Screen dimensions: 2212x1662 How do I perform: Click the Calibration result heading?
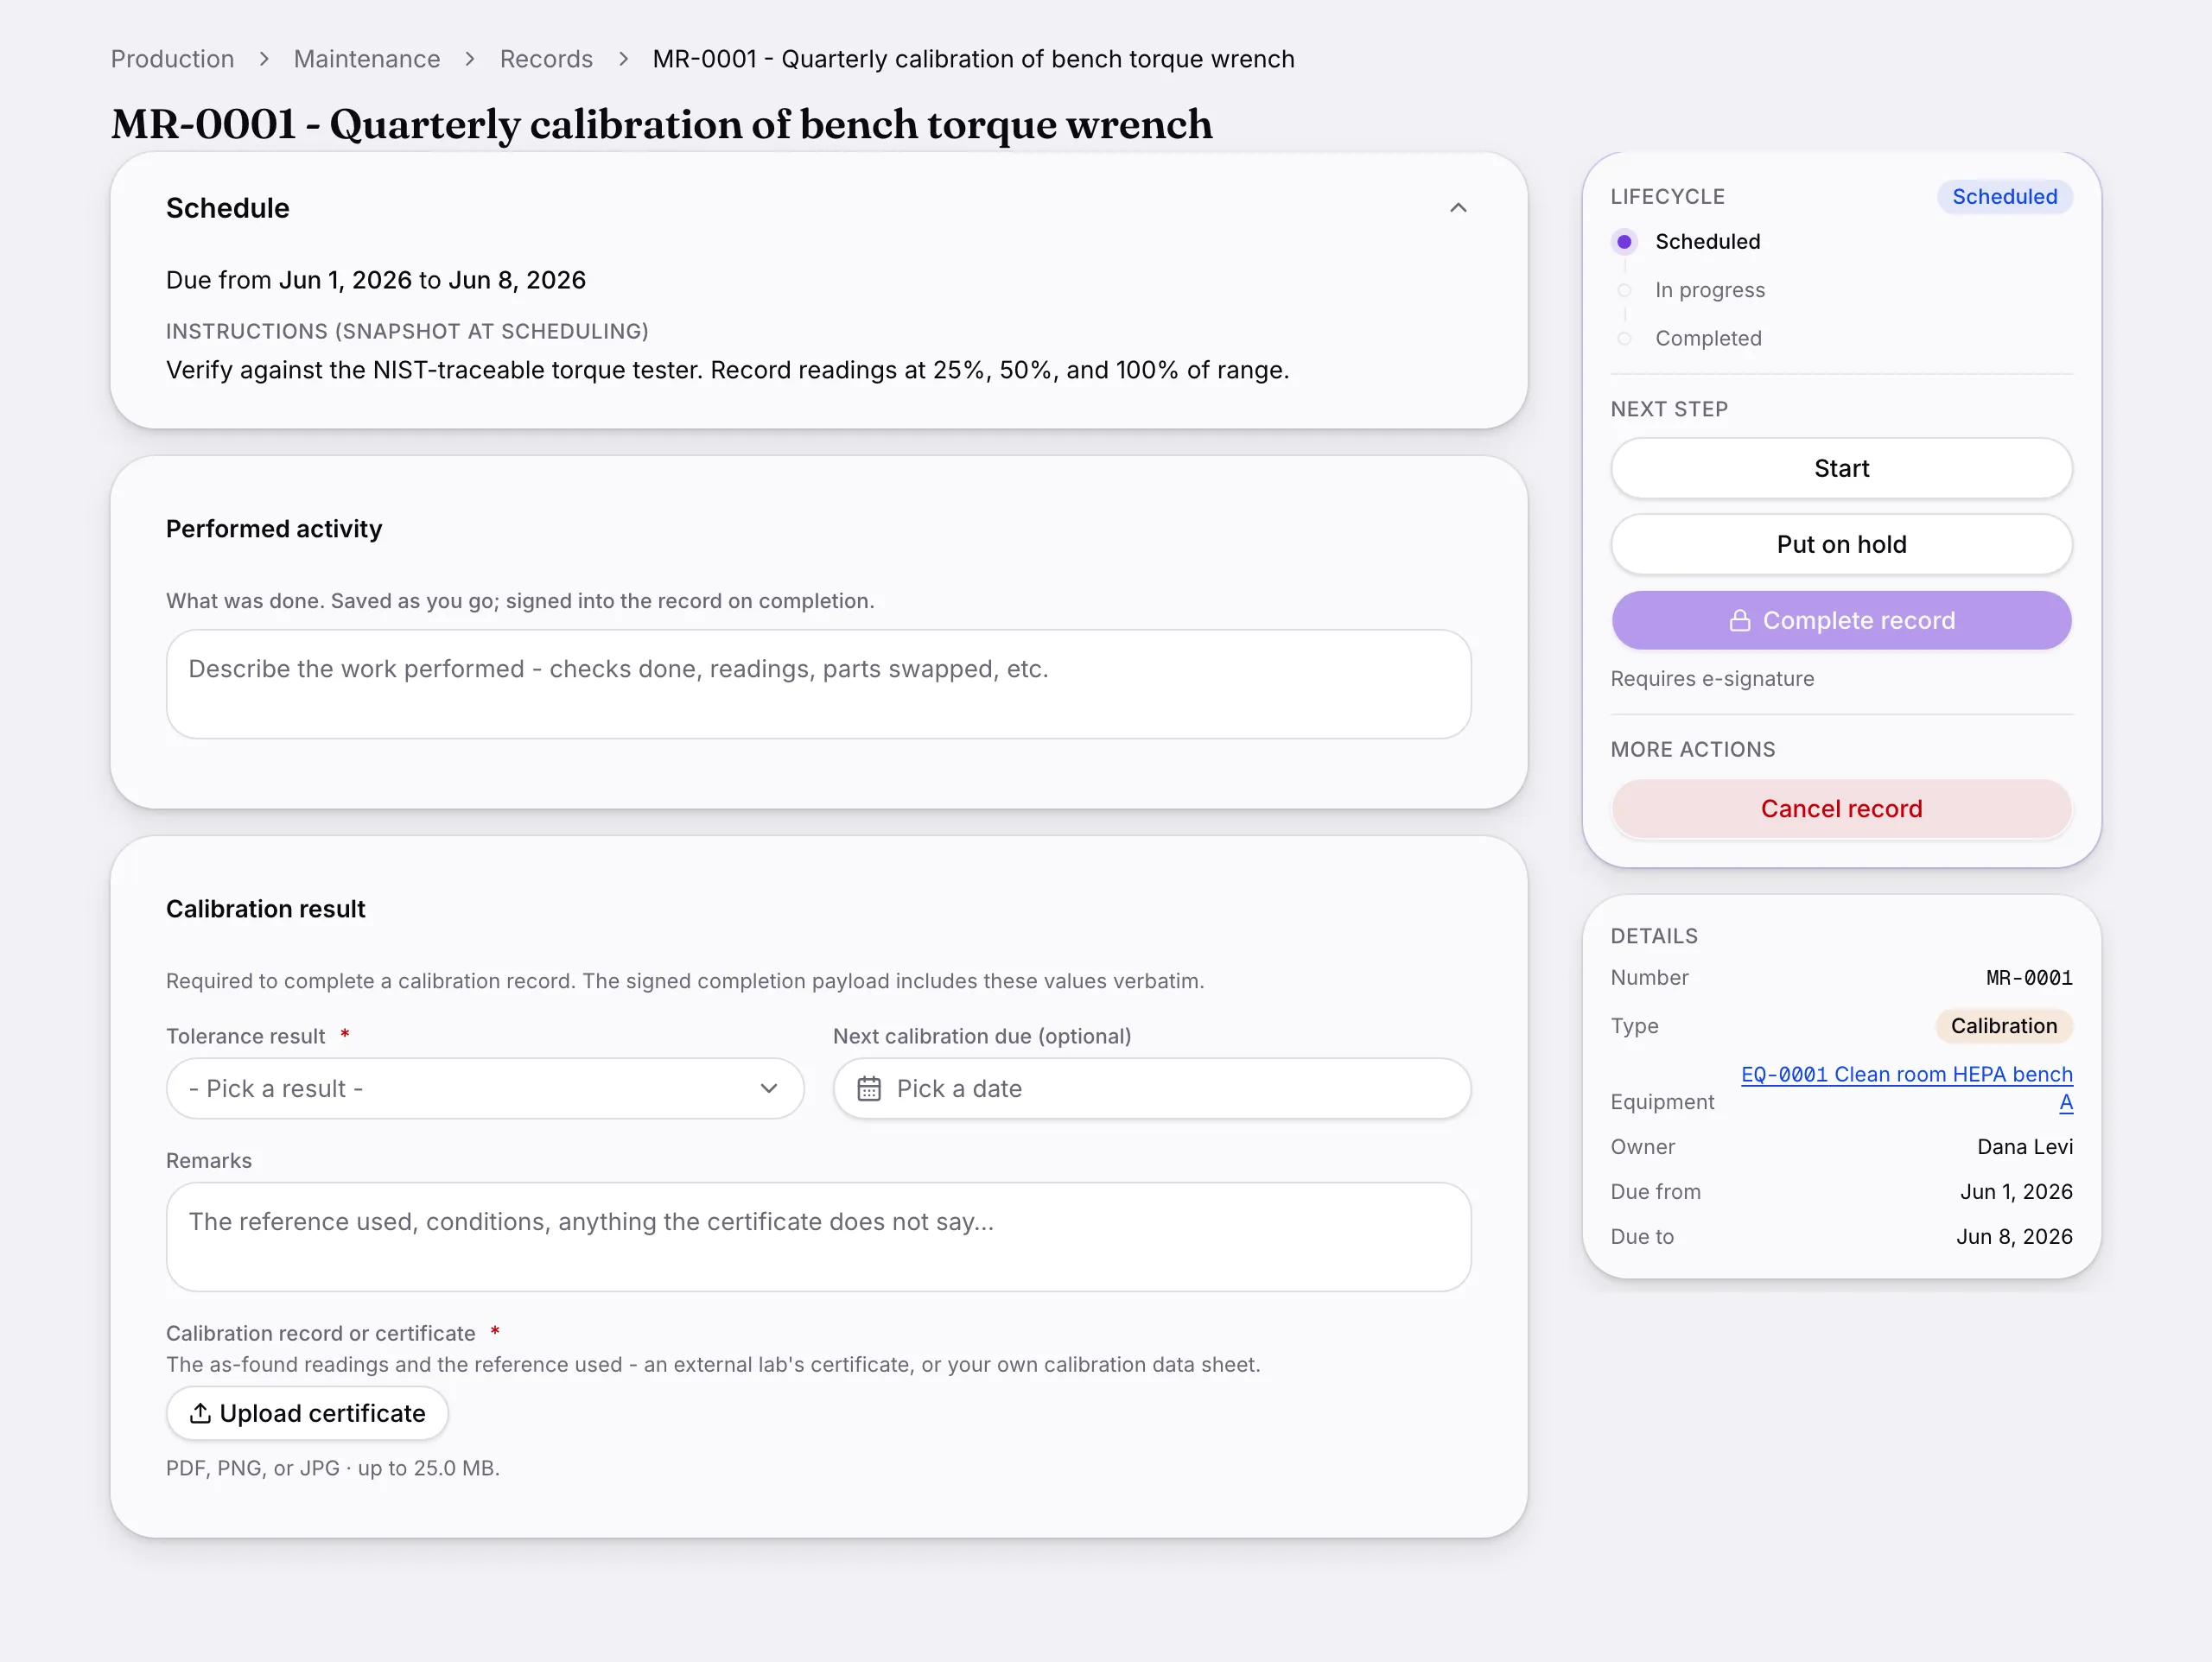pyautogui.click(x=265, y=909)
